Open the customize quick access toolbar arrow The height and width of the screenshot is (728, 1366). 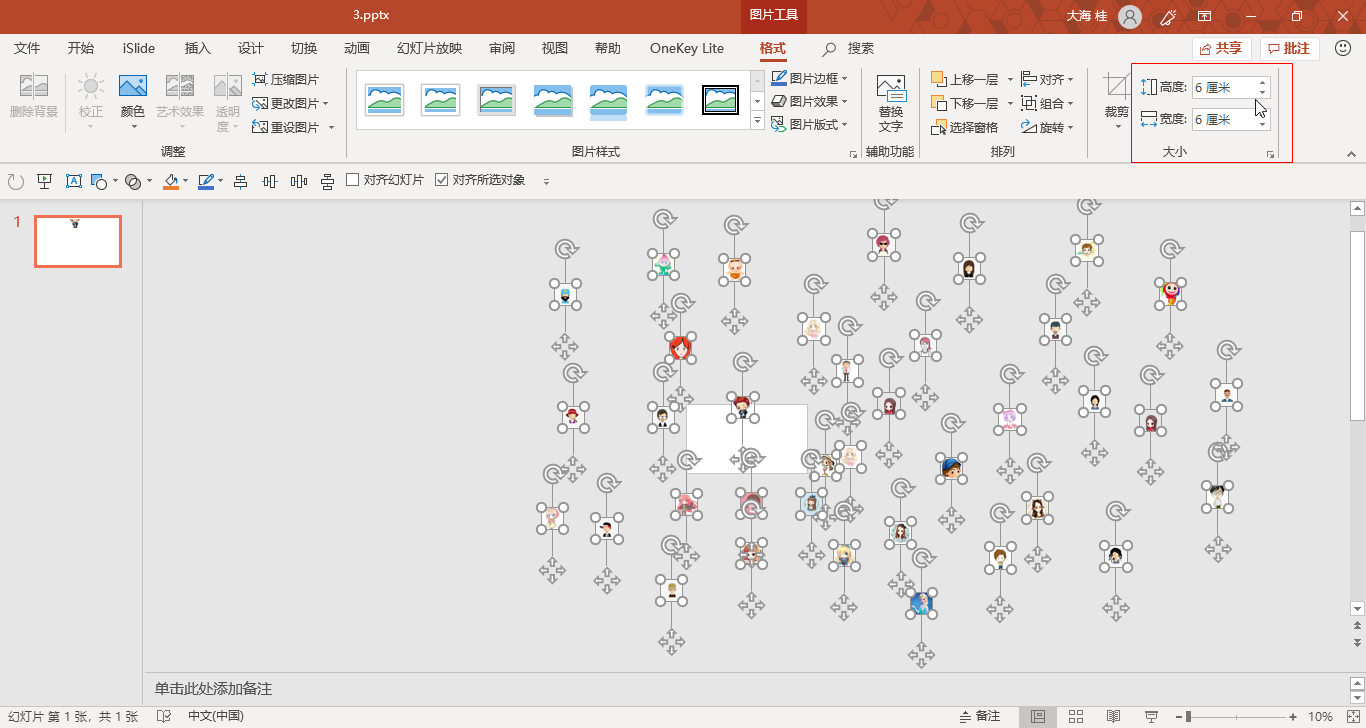tap(546, 182)
